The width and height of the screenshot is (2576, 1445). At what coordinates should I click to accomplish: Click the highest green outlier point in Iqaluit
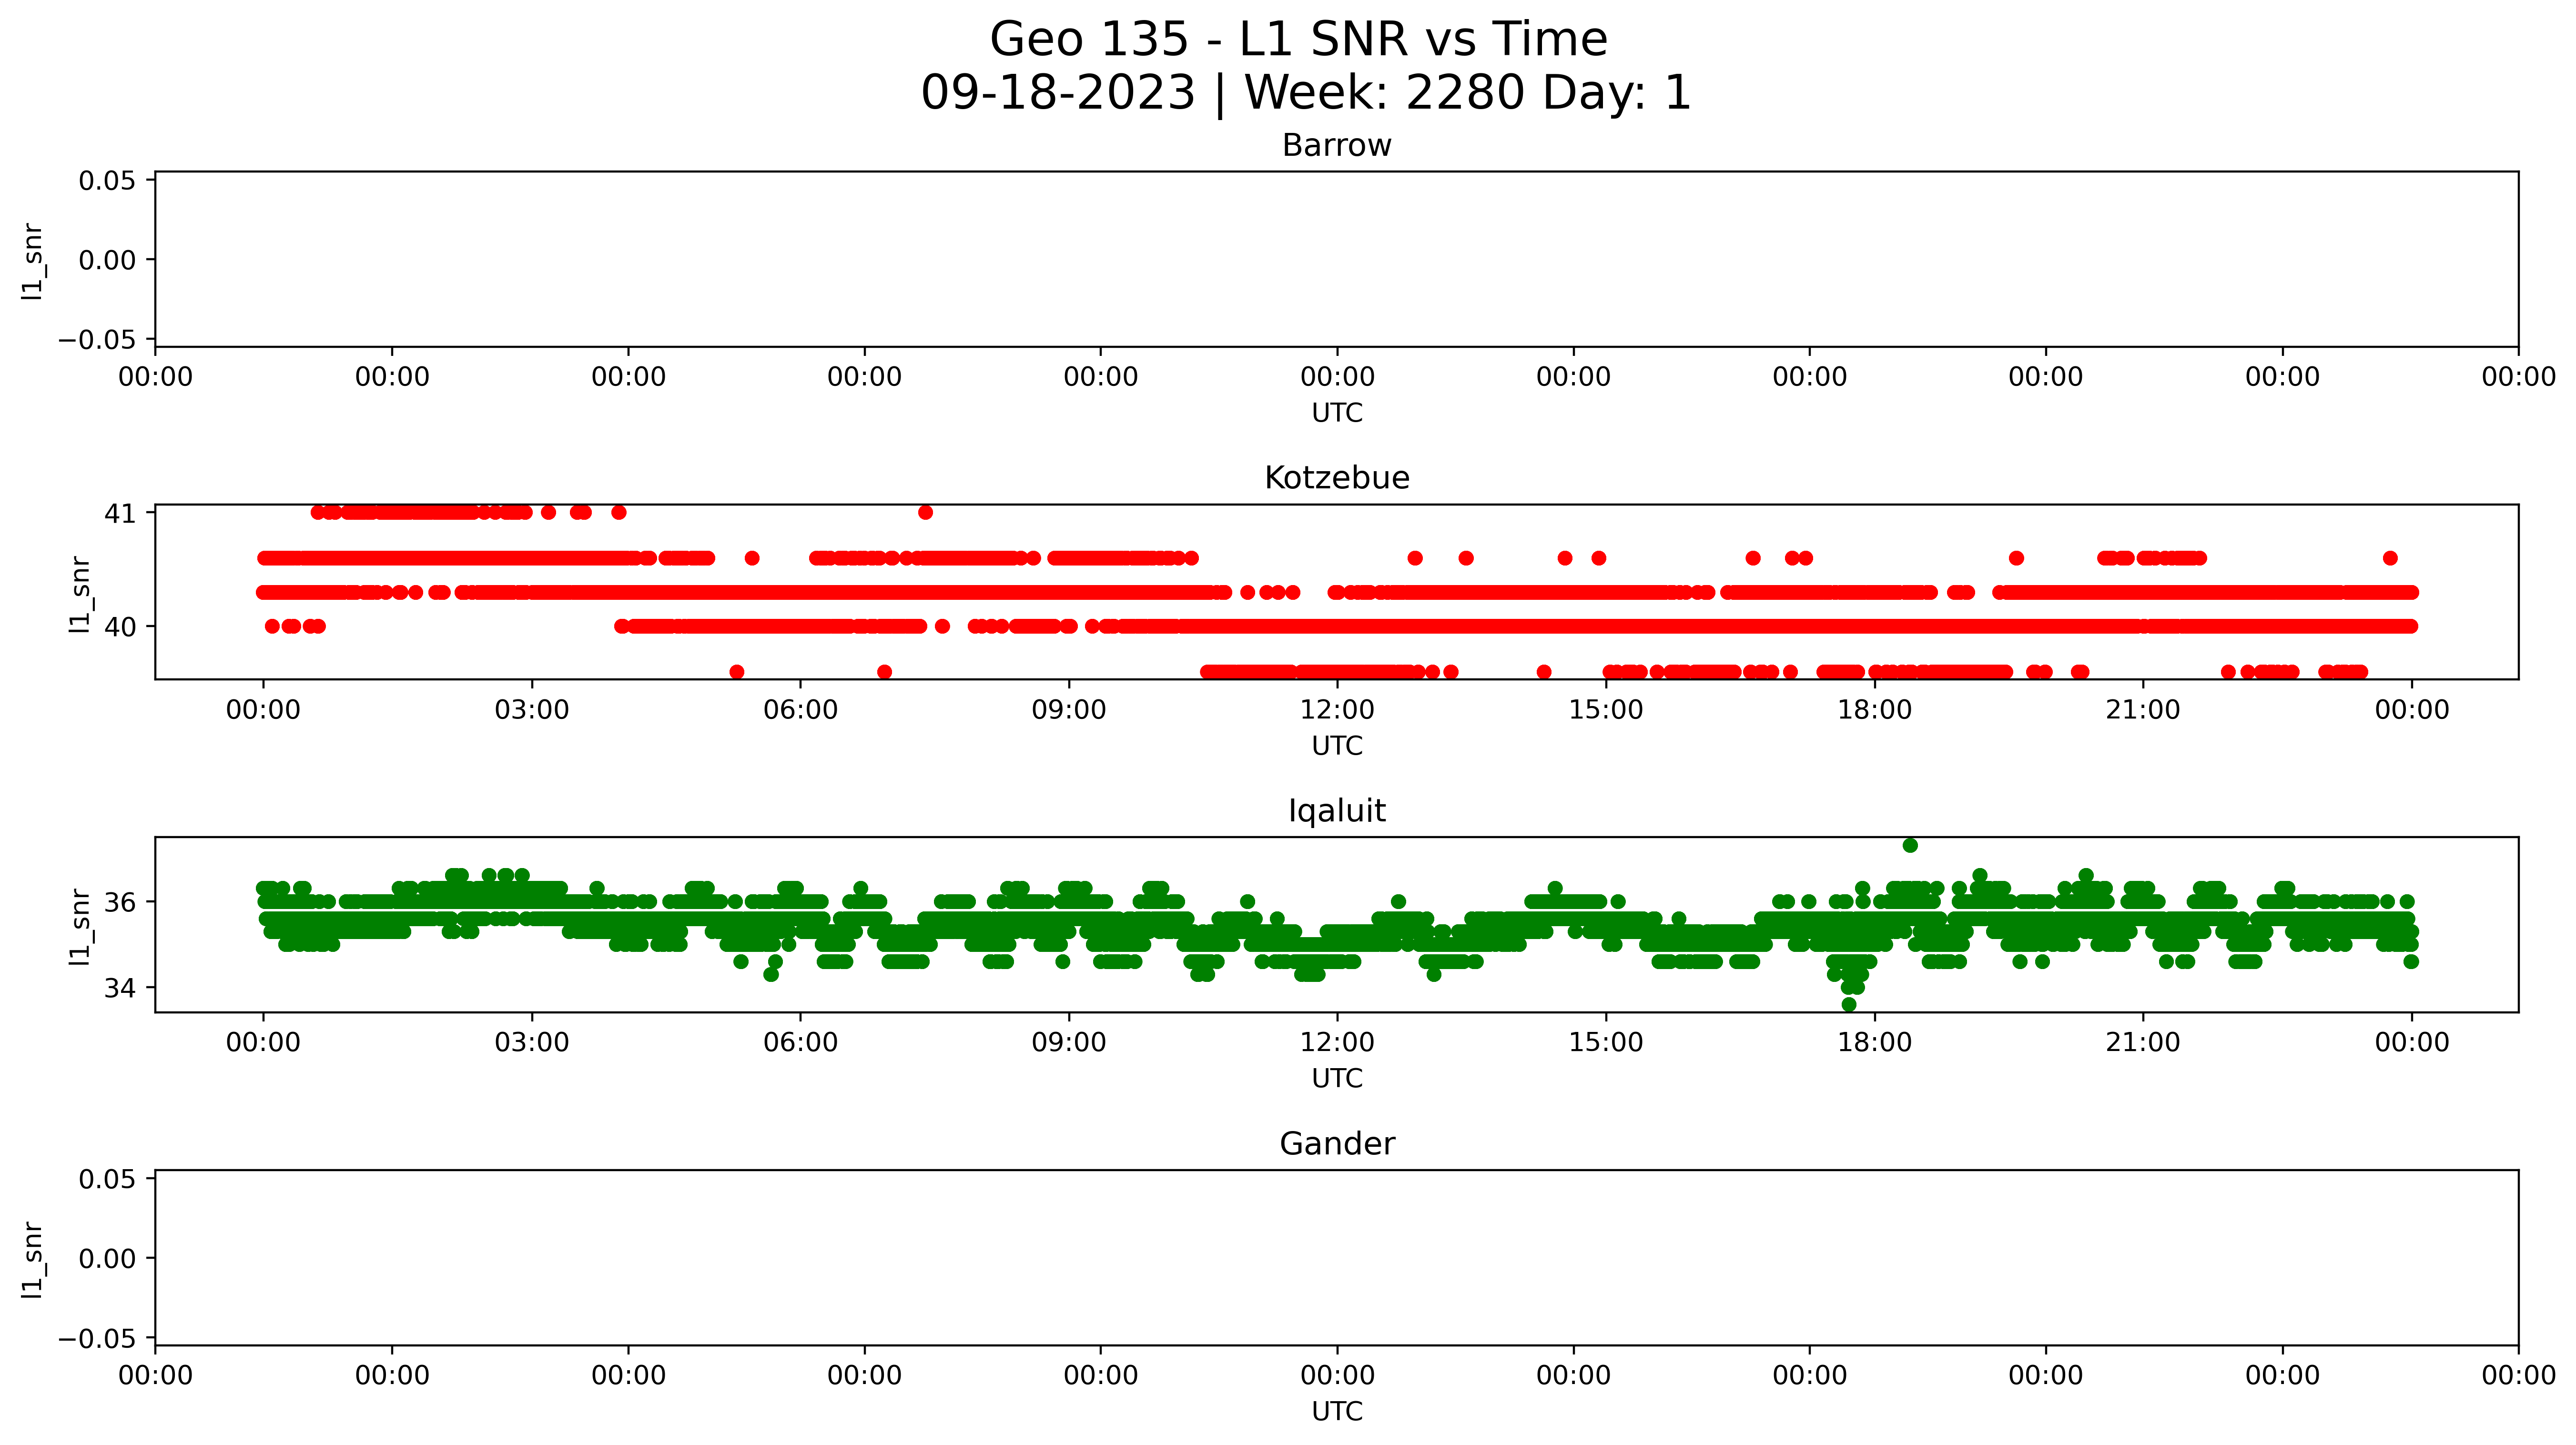1910,846
